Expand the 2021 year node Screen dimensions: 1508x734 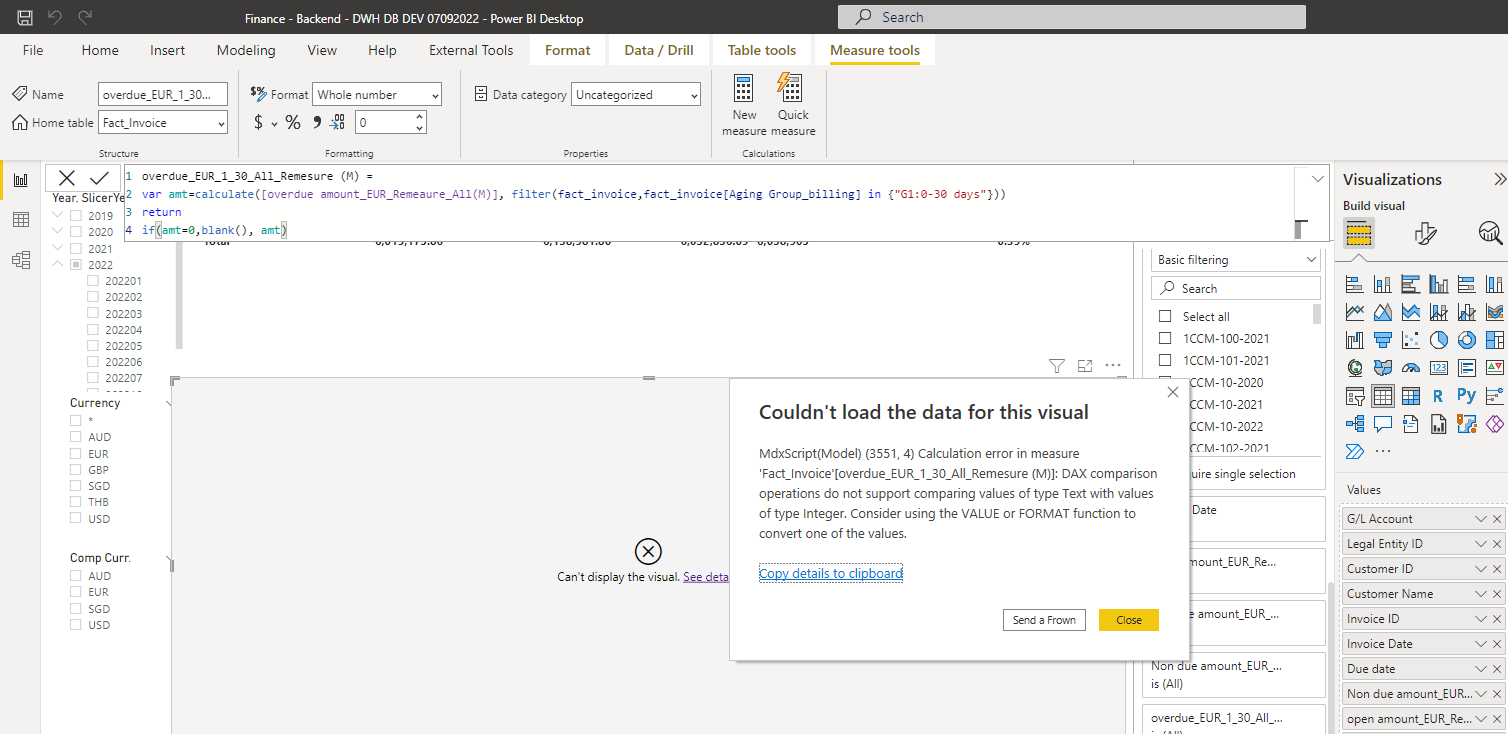coord(58,249)
